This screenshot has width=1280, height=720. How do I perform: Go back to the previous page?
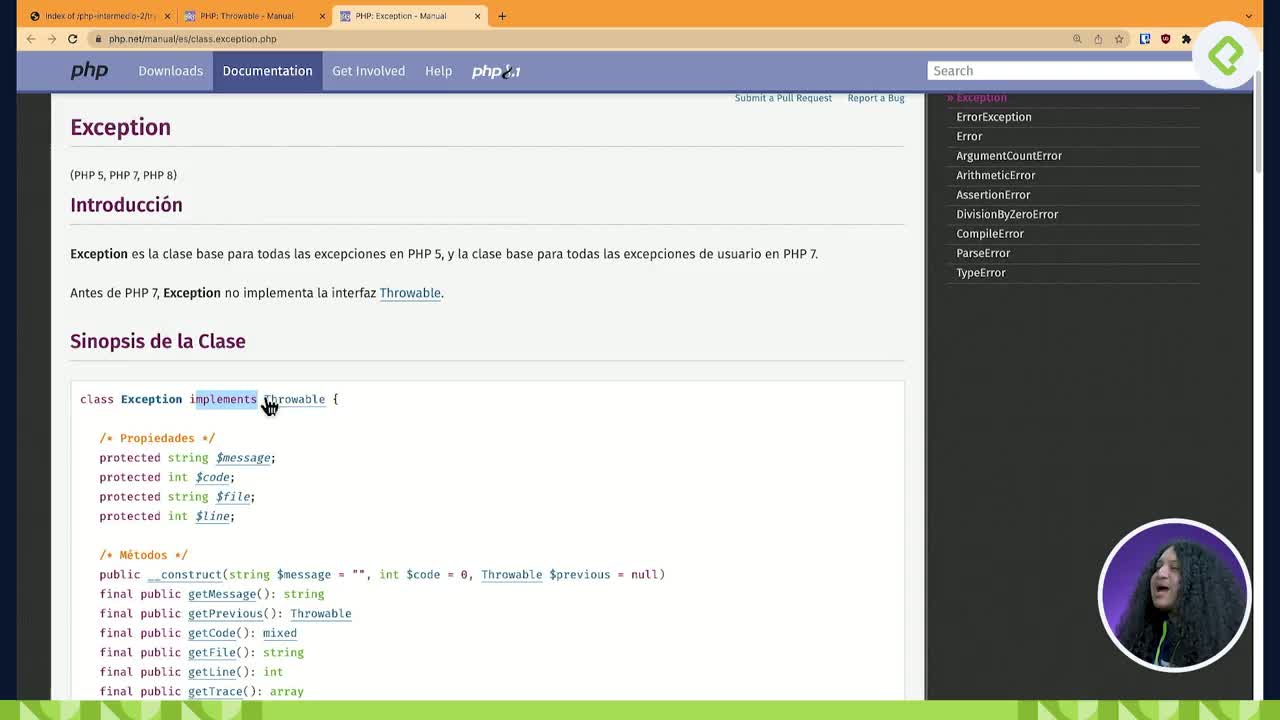(31, 39)
